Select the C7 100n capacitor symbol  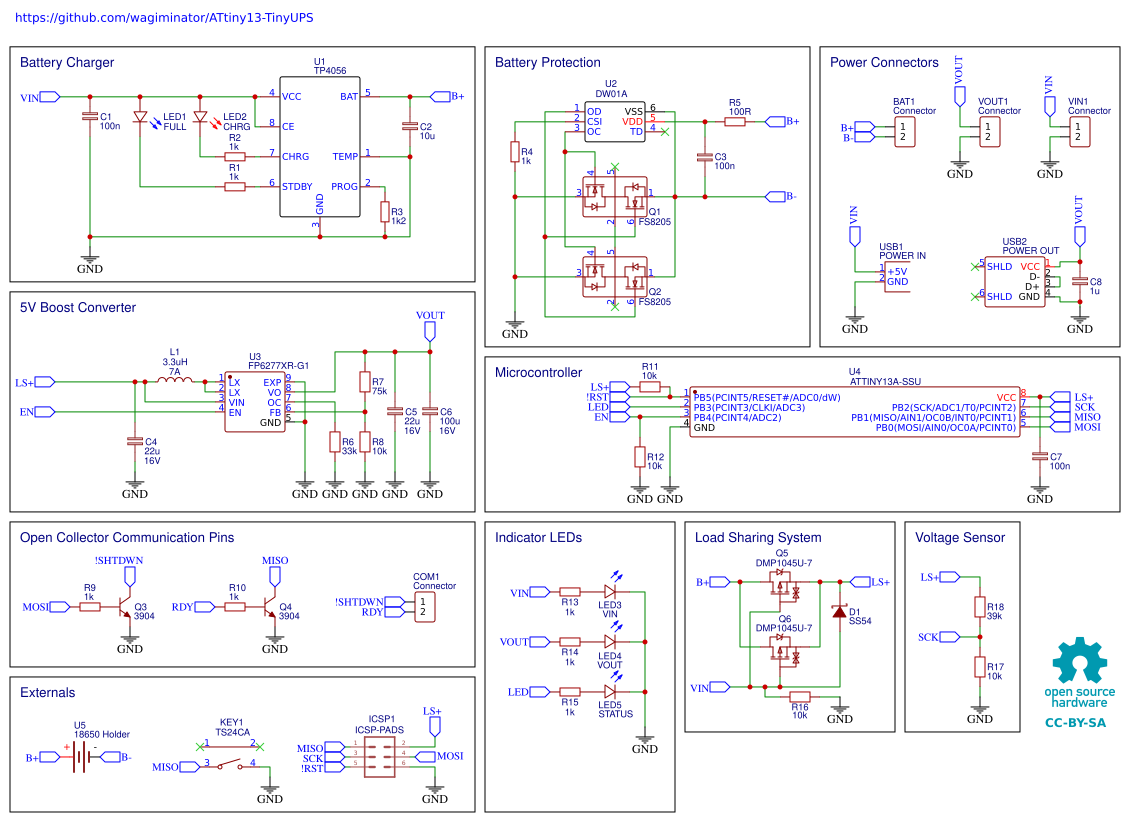pos(1039,456)
